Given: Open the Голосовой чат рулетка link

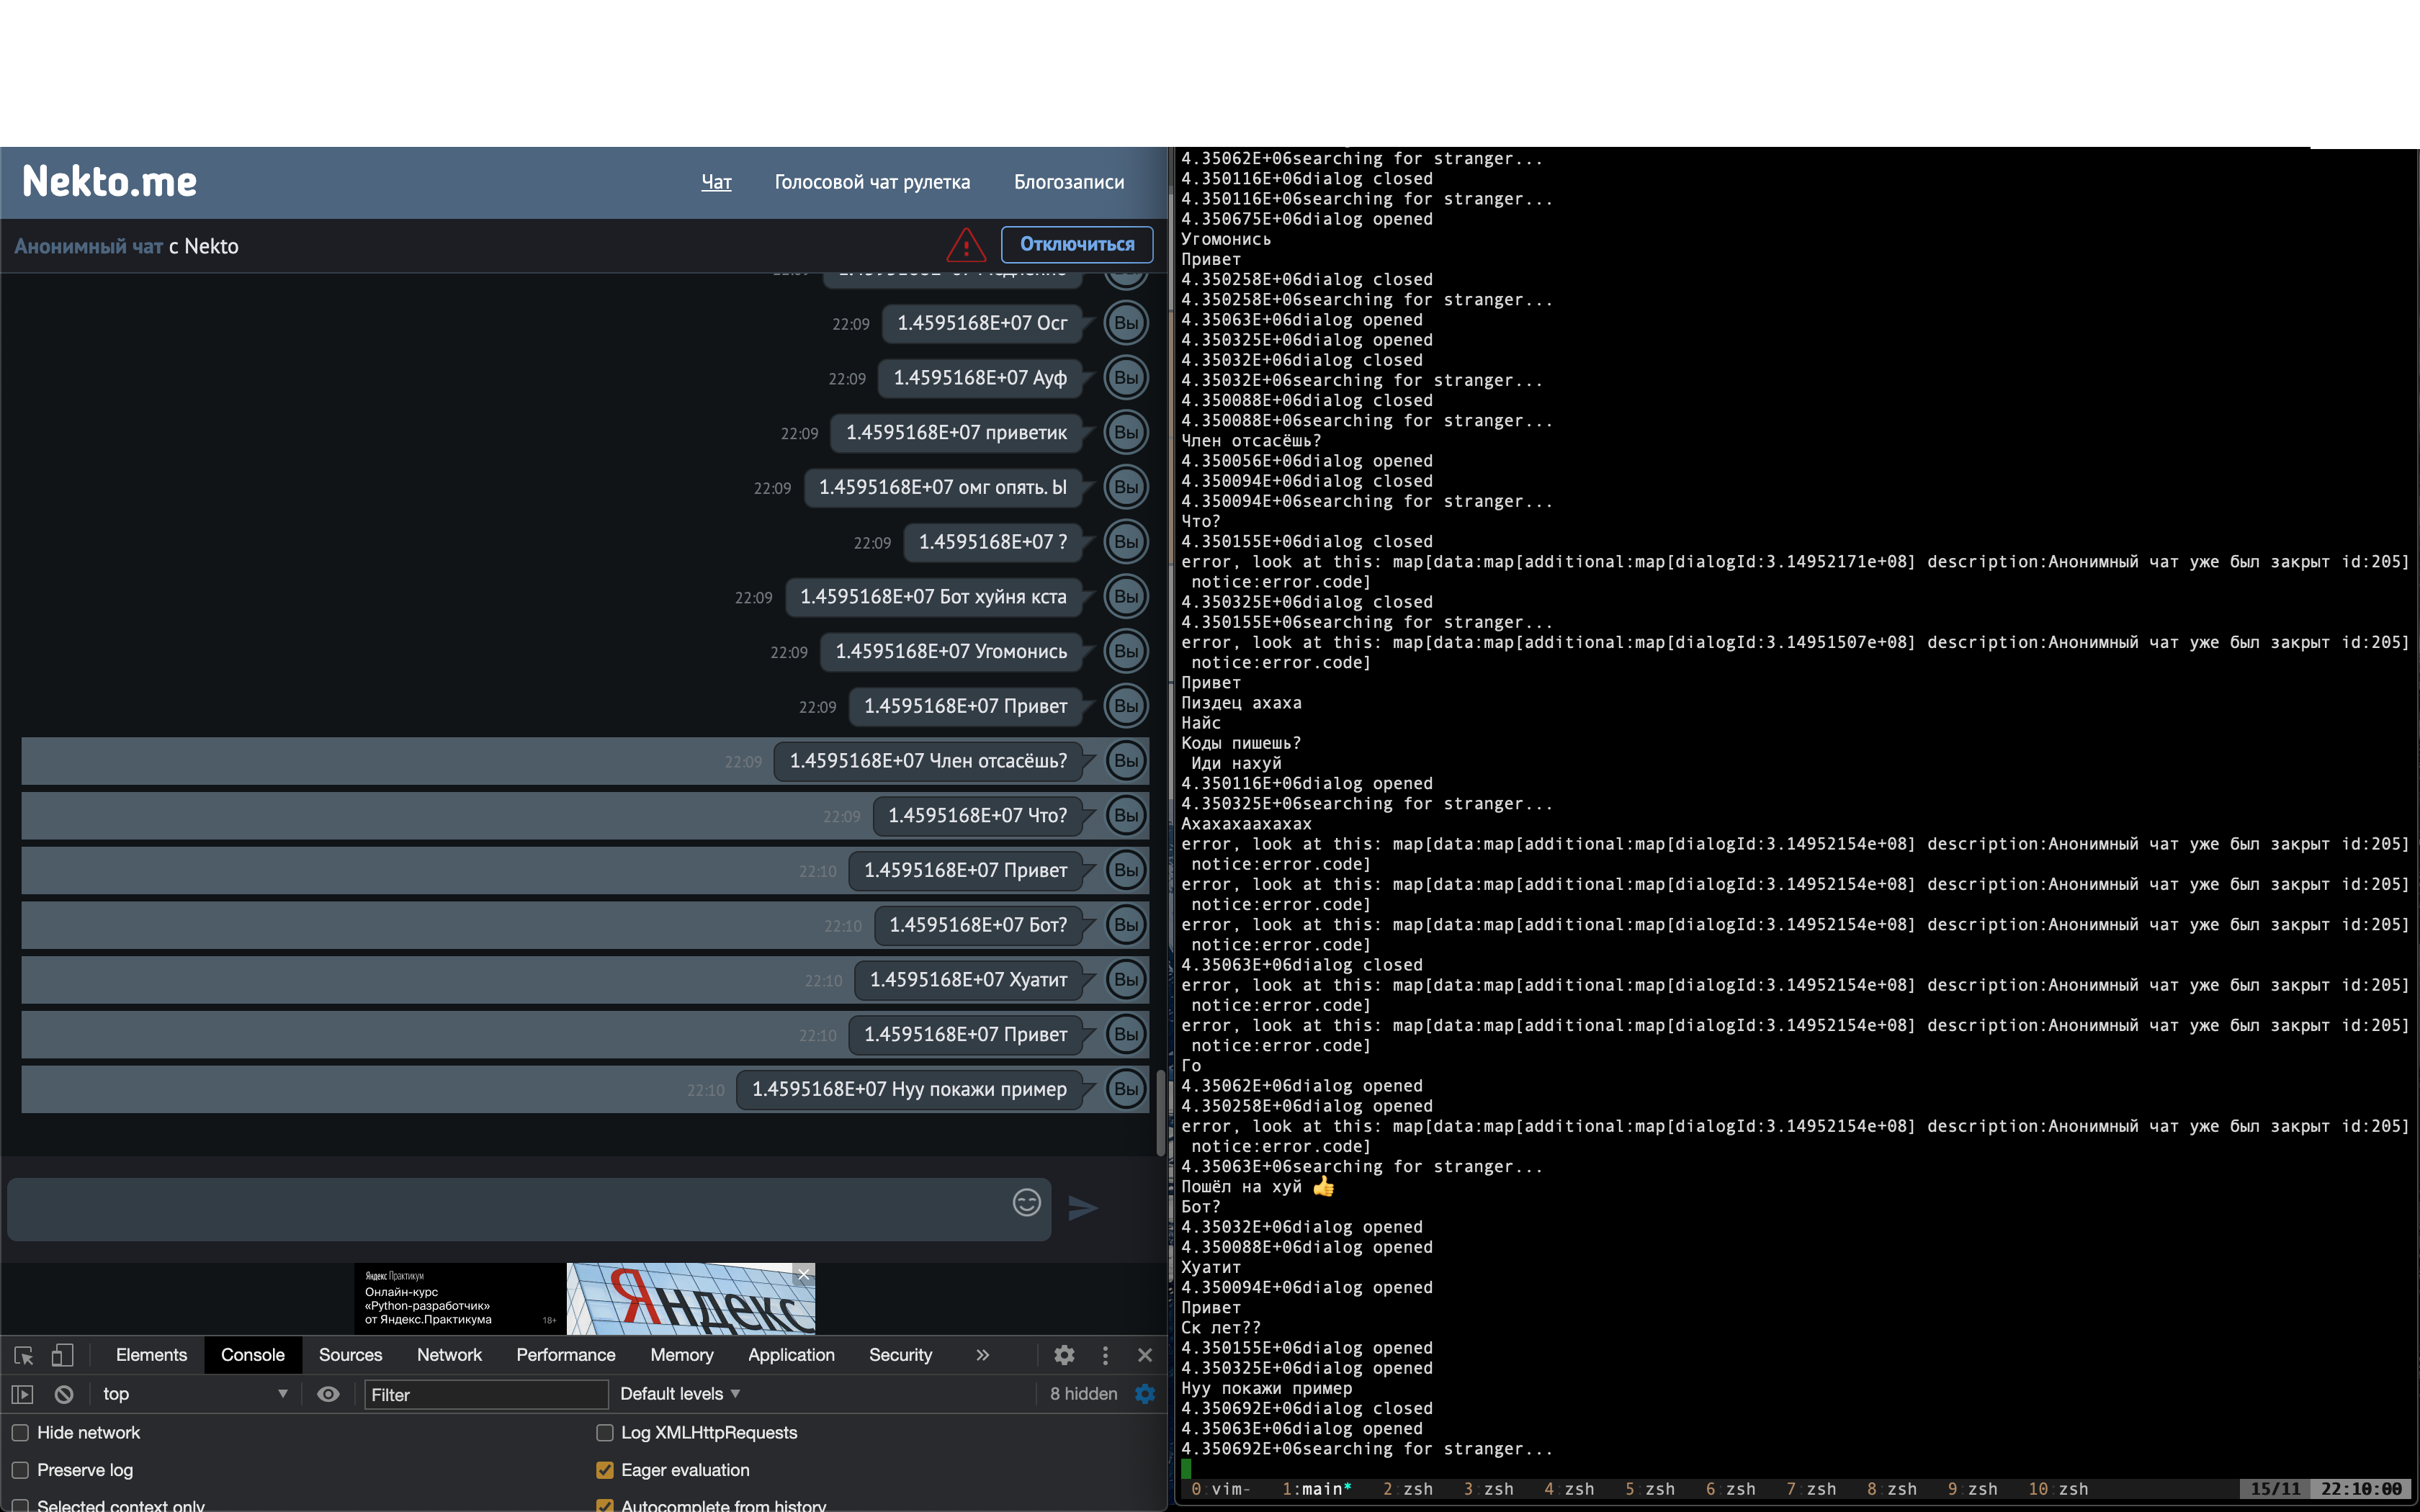Looking at the screenshot, I should (x=872, y=182).
